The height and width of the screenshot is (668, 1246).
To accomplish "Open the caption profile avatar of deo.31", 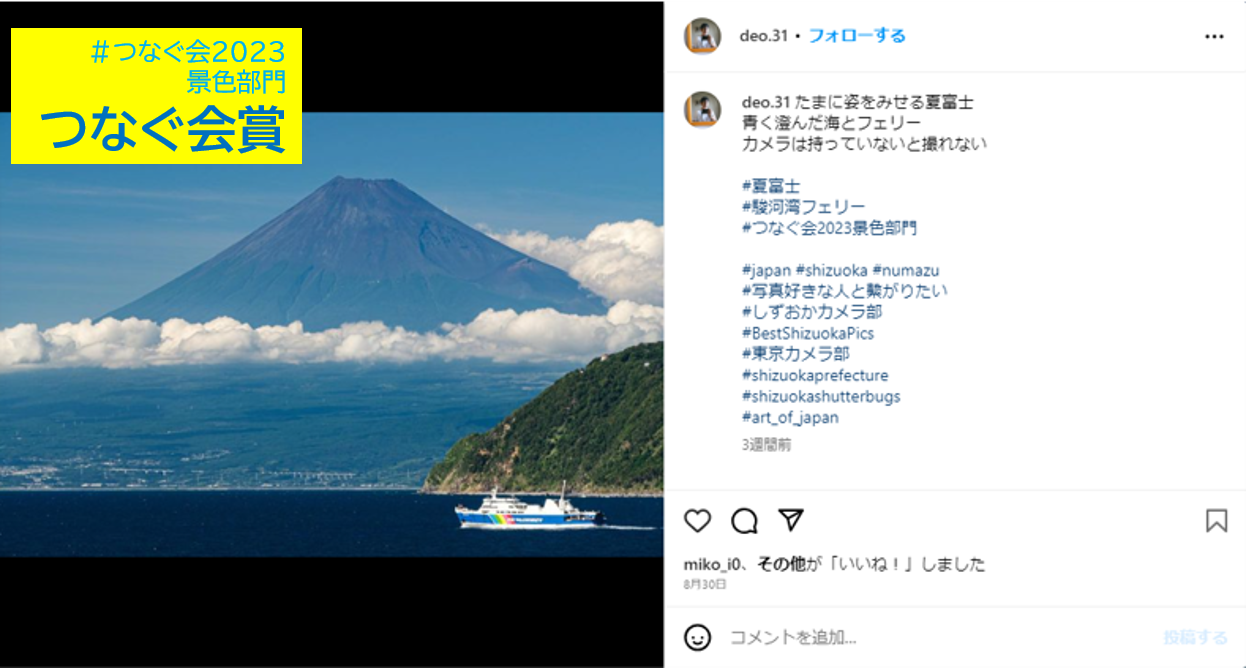I will pyautogui.click(x=702, y=109).
